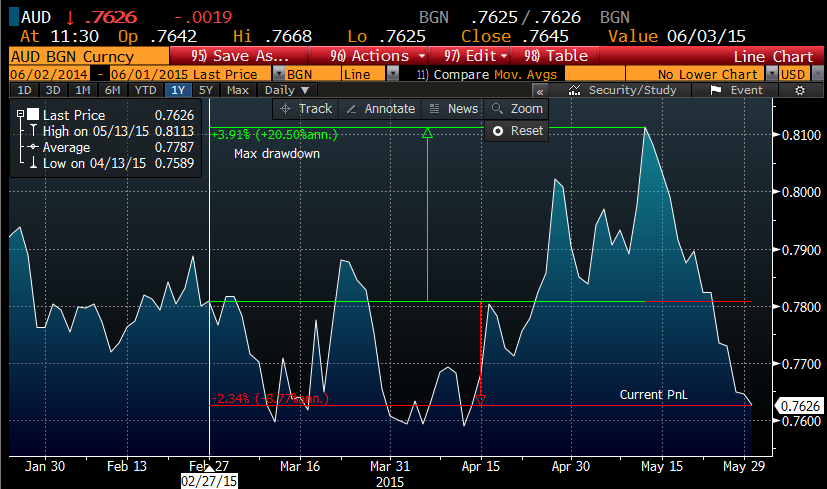The width and height of the screenshot is (827, 489).
Task: Collapse the Last Price legend tree
Action: coord(20,115)
